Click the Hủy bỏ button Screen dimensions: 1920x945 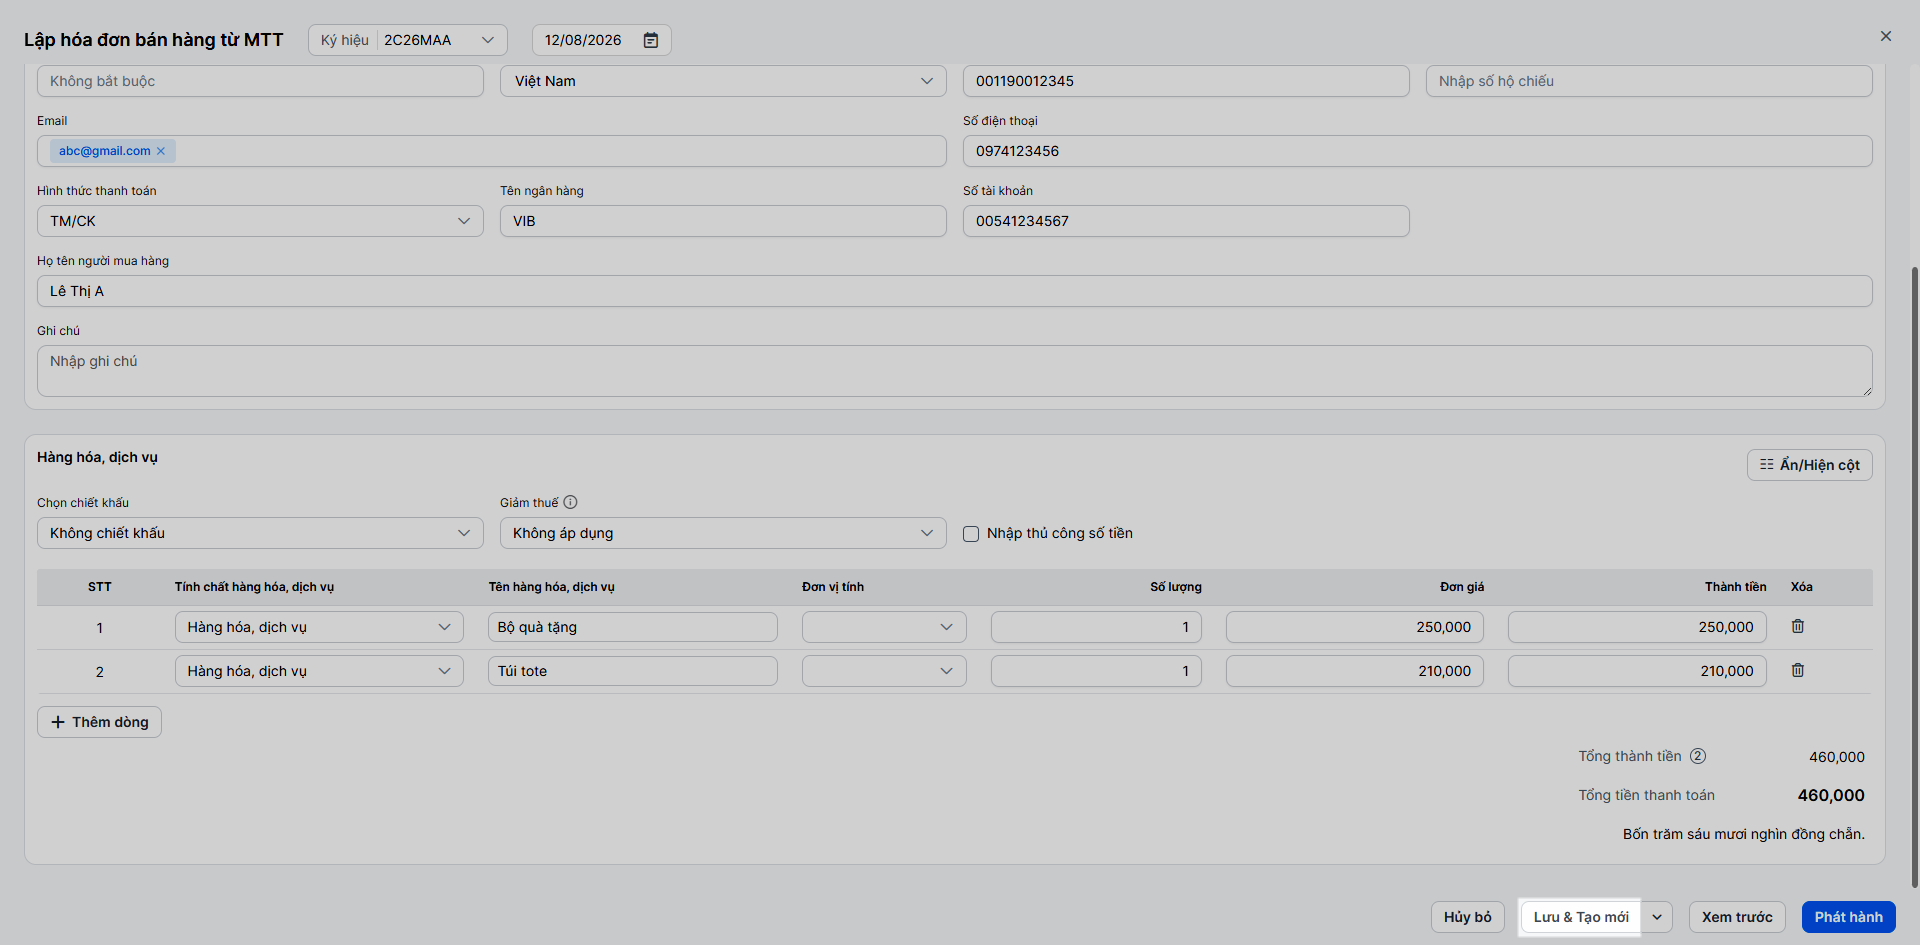pos(1468,917)
